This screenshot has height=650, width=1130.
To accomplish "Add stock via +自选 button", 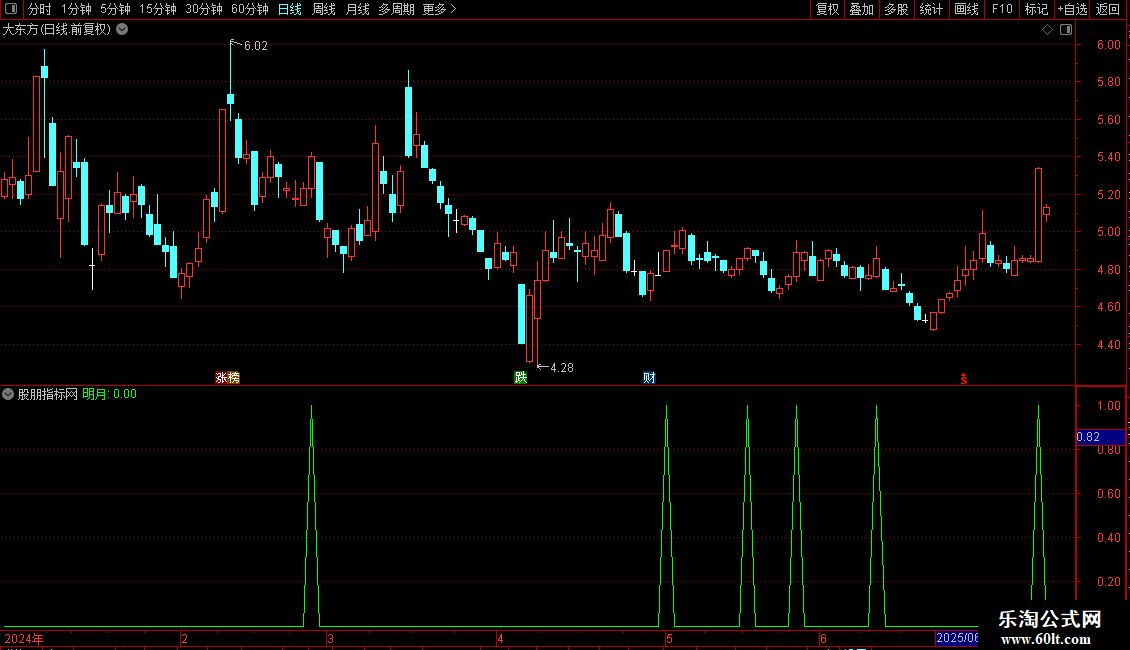I will pyautogui.click(x=1072, y=9).
